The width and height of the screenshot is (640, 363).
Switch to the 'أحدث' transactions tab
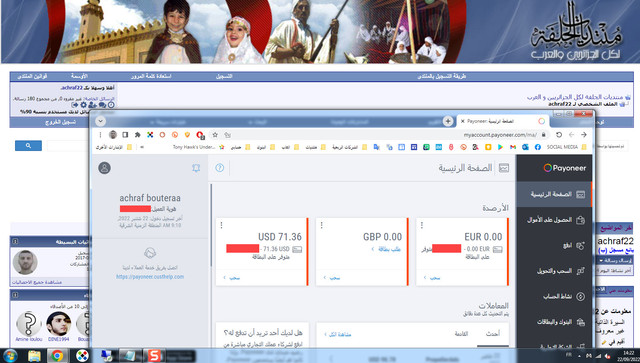493,334
